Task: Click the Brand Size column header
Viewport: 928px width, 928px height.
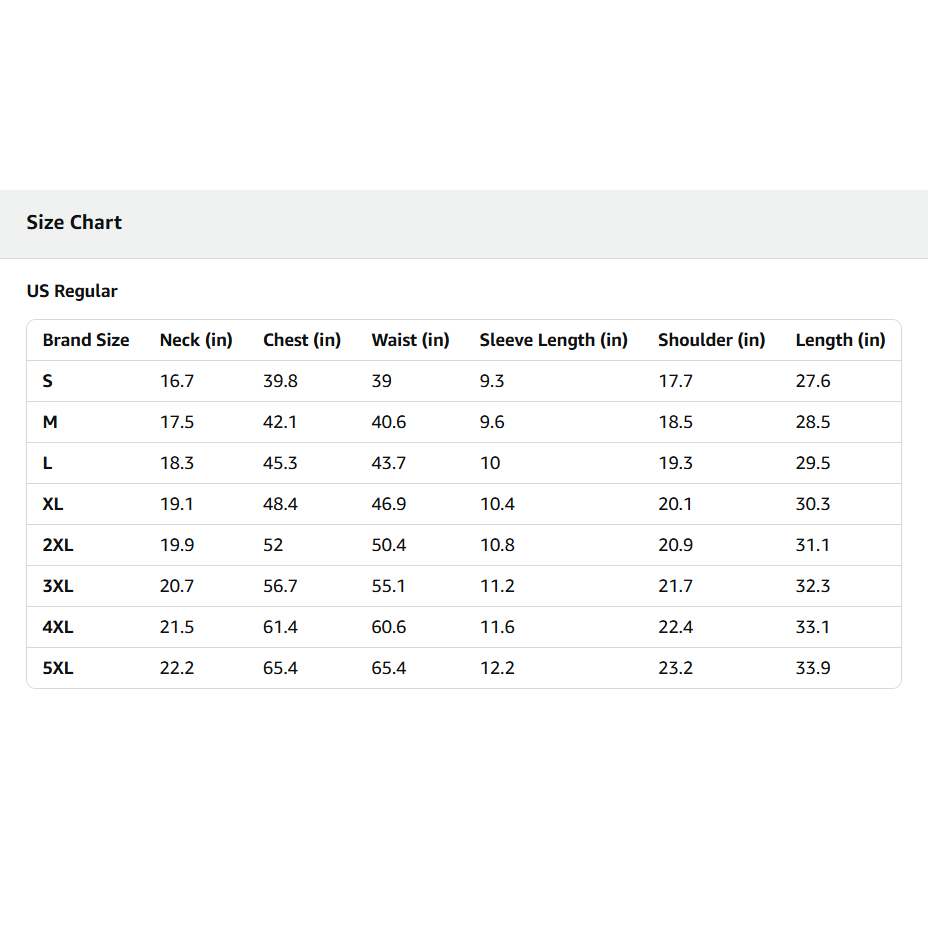Action: click(x=86, y=340)
